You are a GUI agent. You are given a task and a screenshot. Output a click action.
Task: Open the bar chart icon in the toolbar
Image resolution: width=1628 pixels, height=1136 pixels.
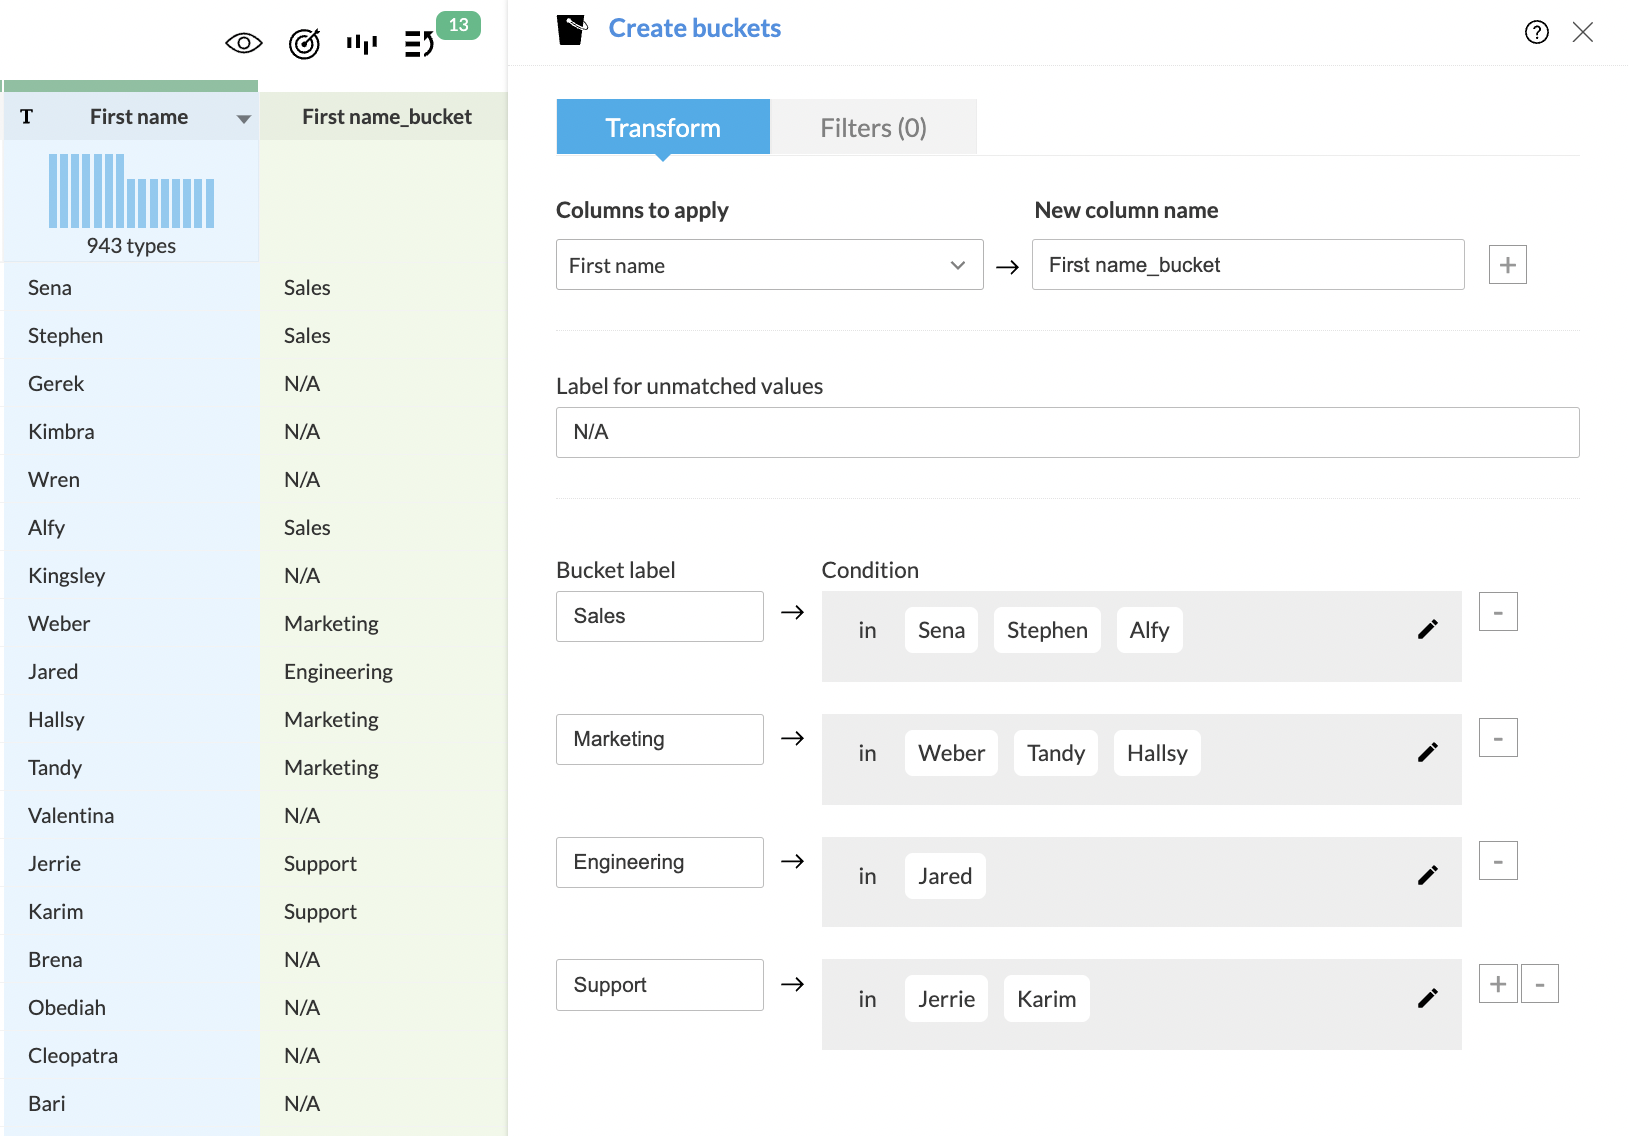(x=362, y=43)
